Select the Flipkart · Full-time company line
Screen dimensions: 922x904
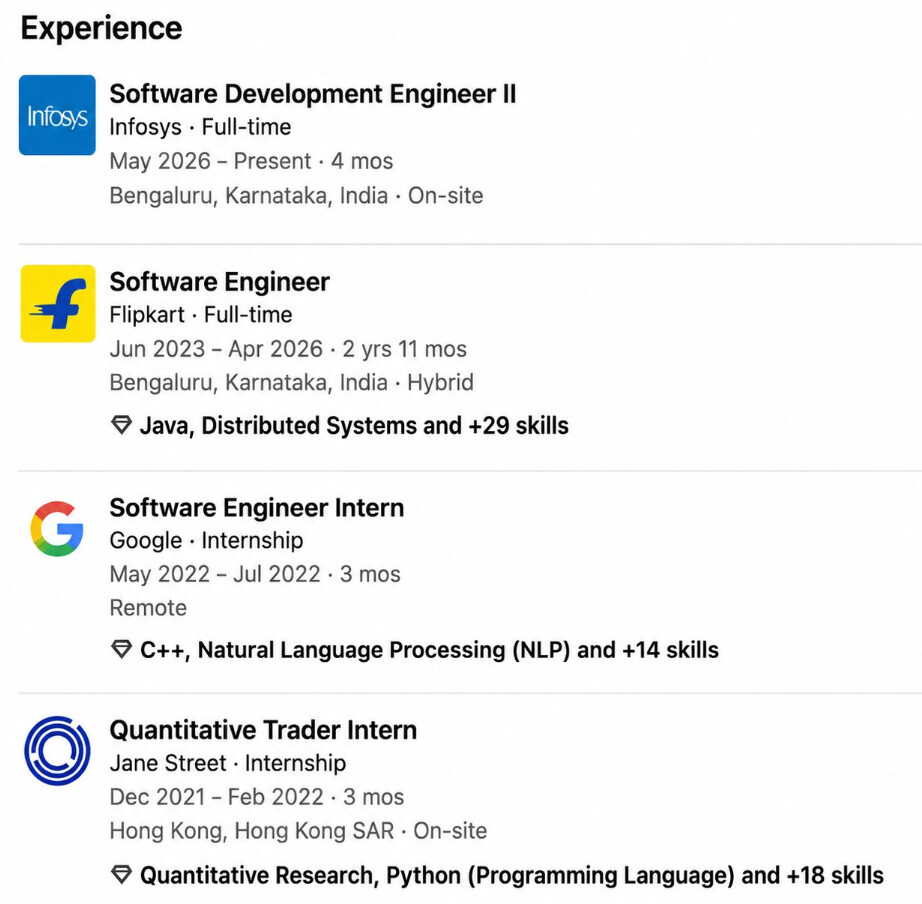click(201, 315)
